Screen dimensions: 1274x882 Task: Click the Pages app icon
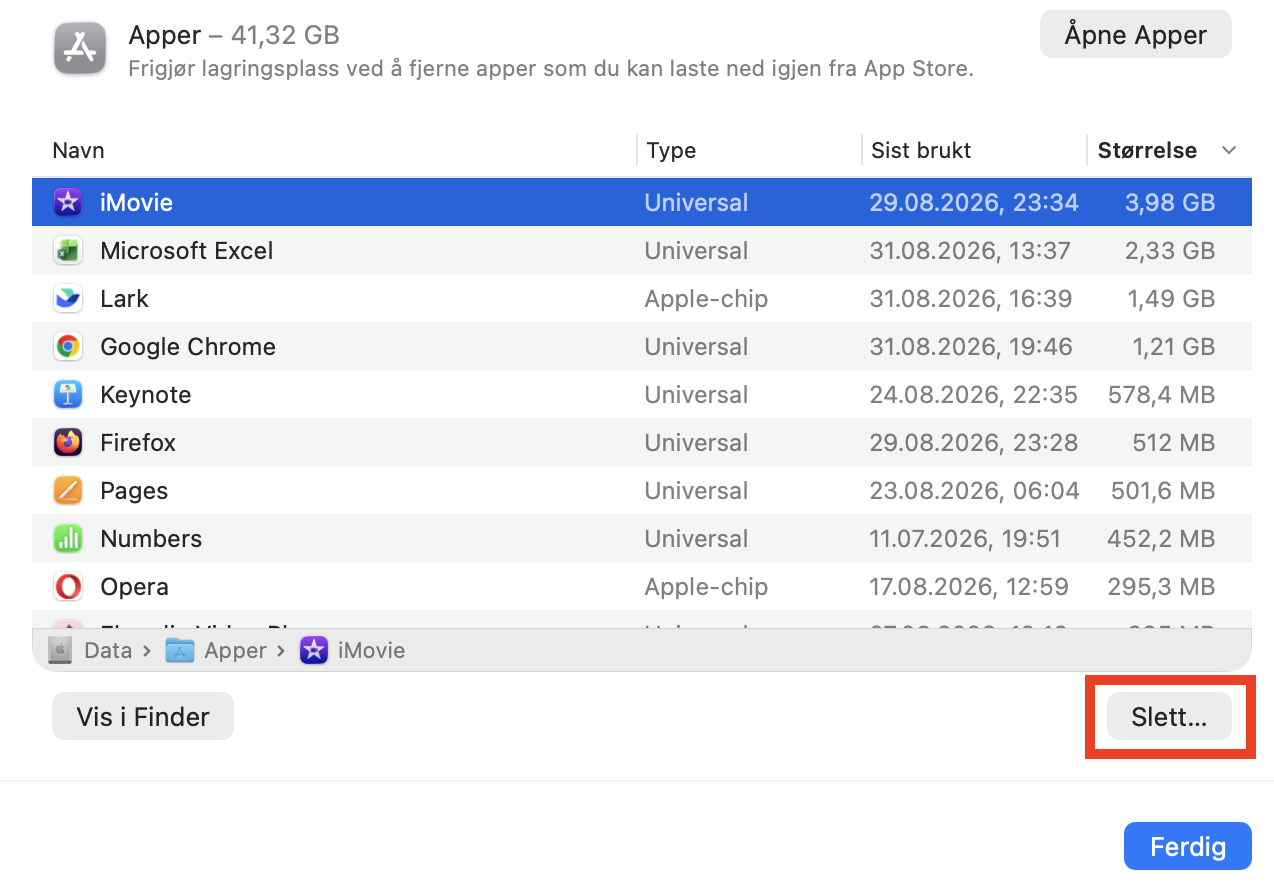pos(68,491)
